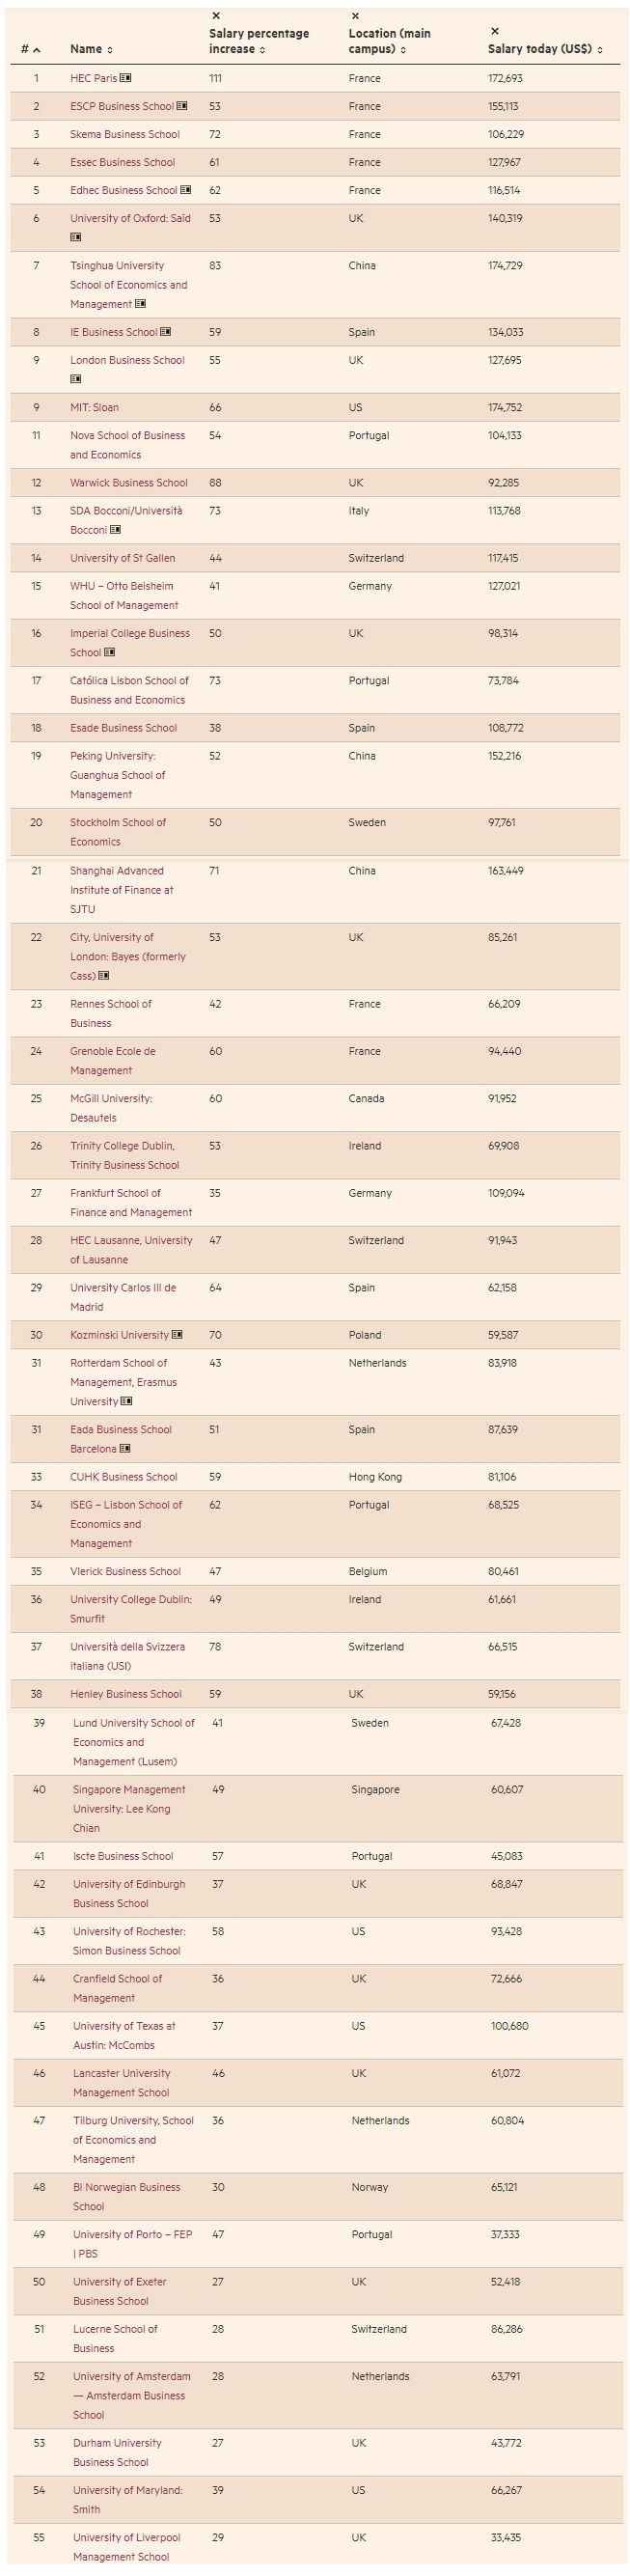Sort by Location (main campus)

(389, 41)
